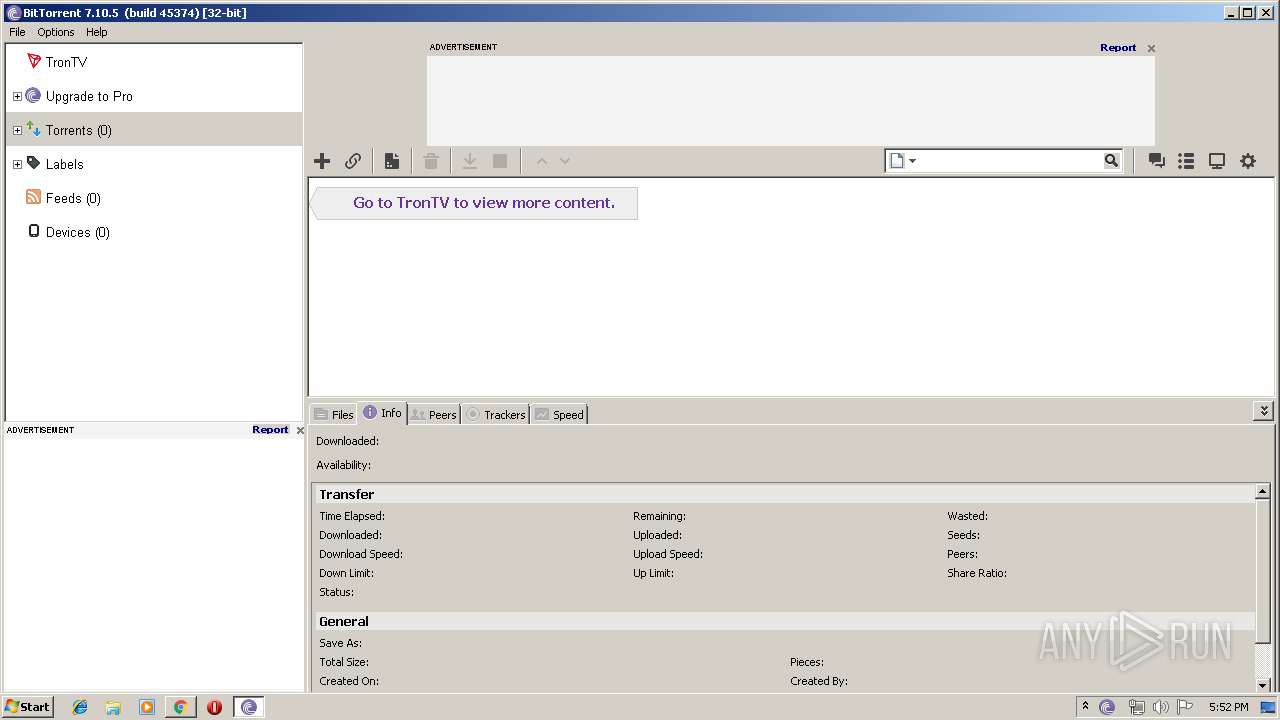The height and width of the screenshot is (720, 1280).
Task: Click Report link on sidebar advertisement
Action: tap(270, 429)
